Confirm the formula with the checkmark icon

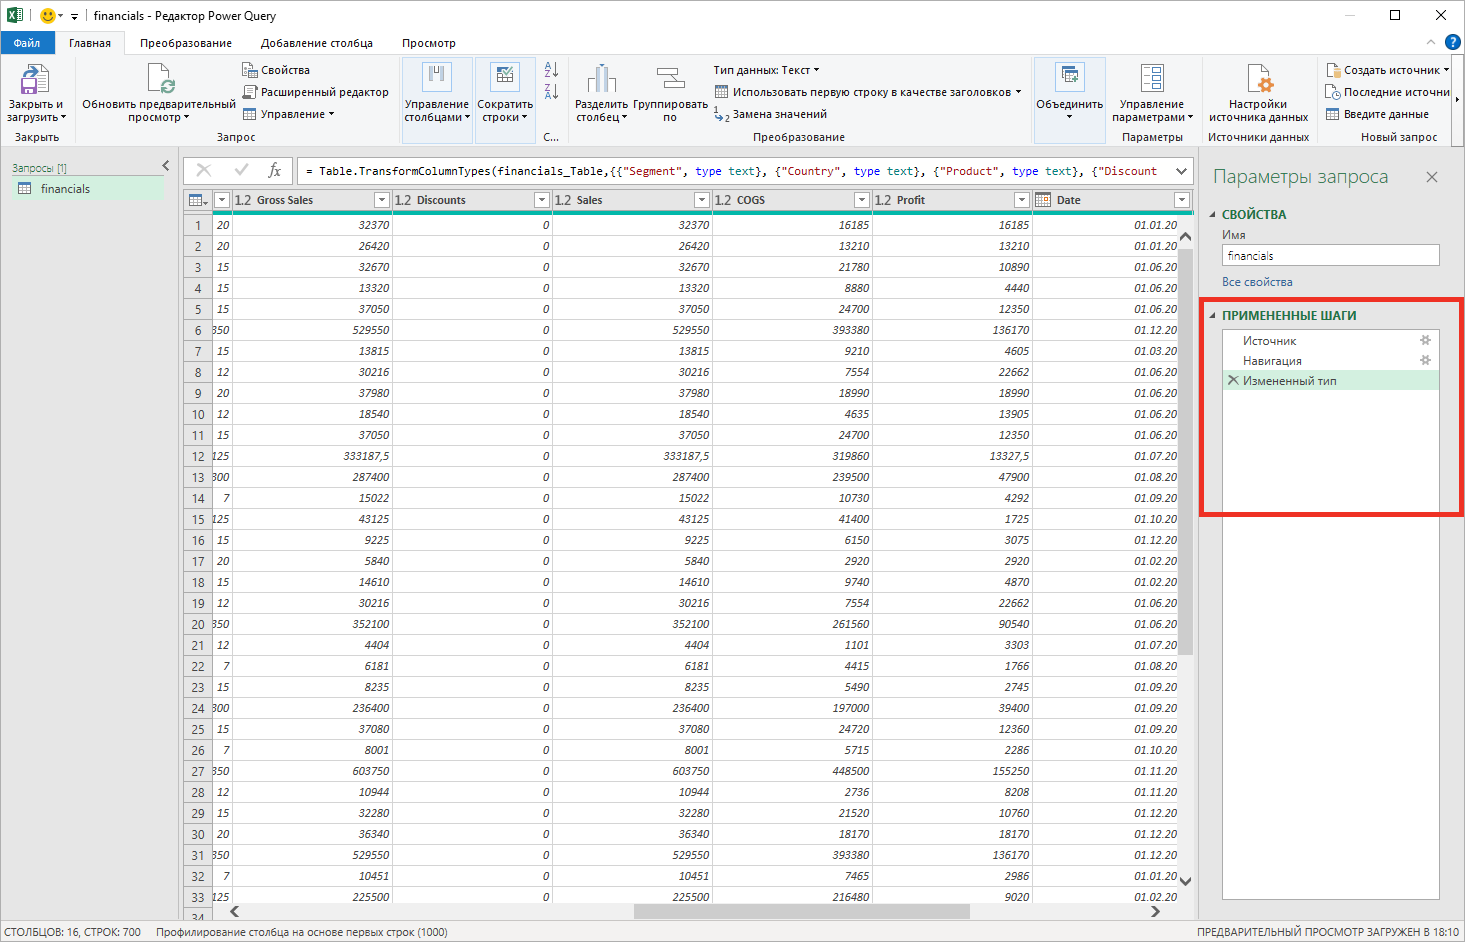click(x=241, y=171)
